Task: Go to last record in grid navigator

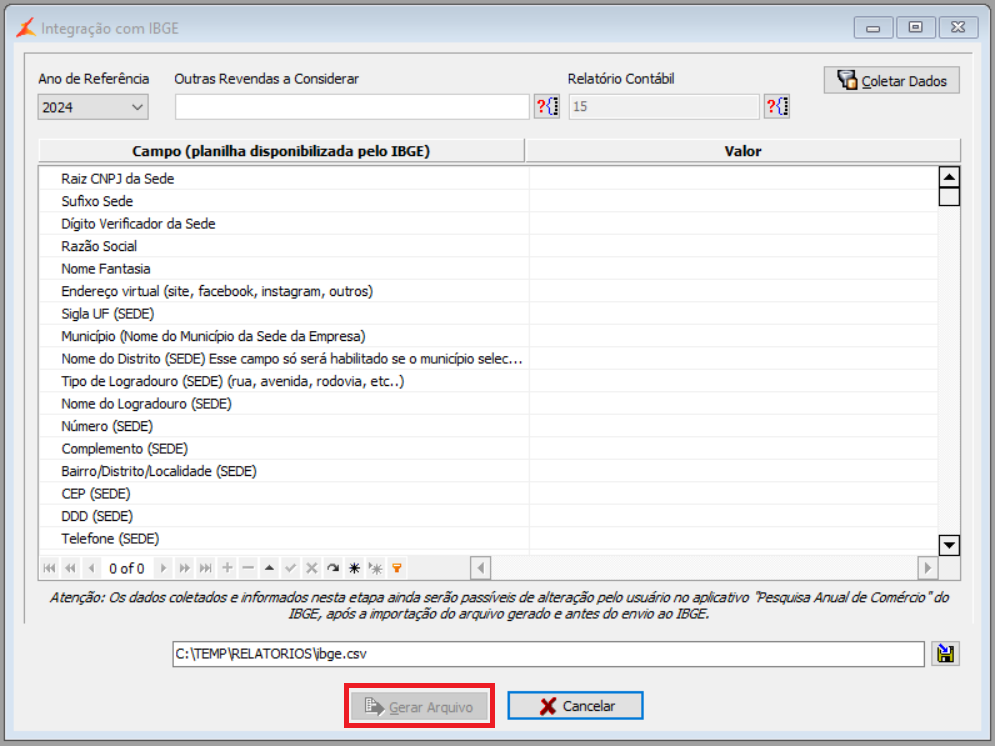Action: click(206, 568)
